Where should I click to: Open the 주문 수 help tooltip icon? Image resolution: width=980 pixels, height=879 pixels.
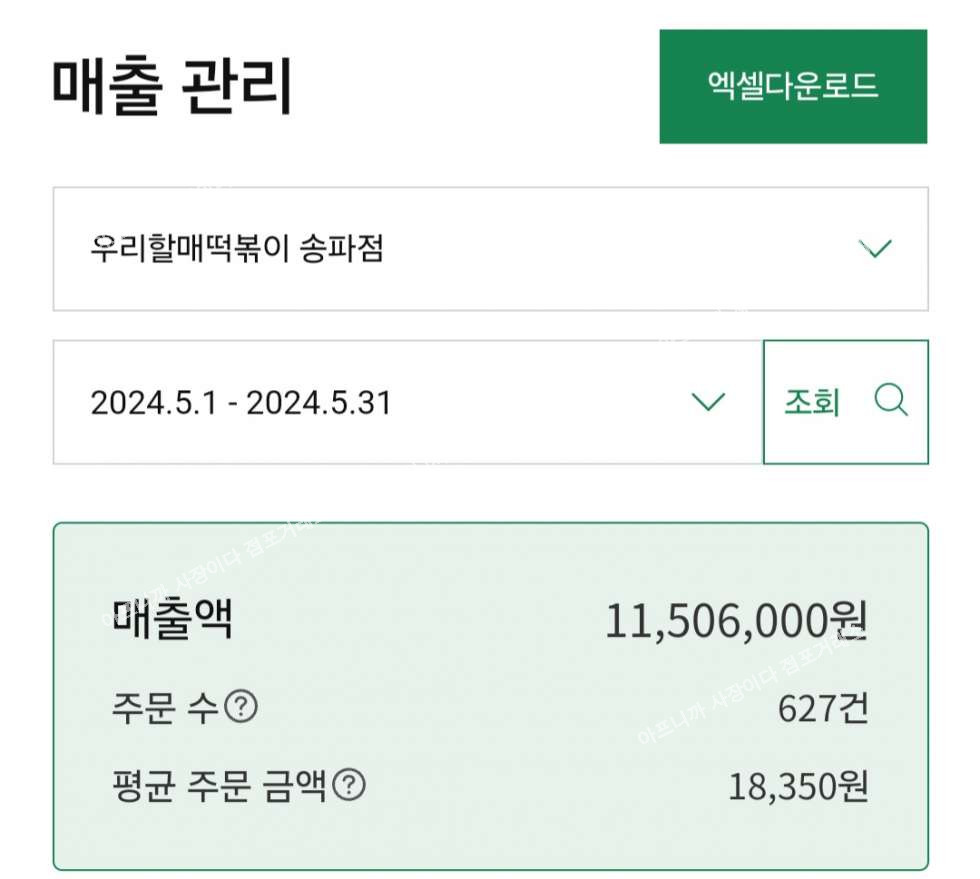point(241,708)
